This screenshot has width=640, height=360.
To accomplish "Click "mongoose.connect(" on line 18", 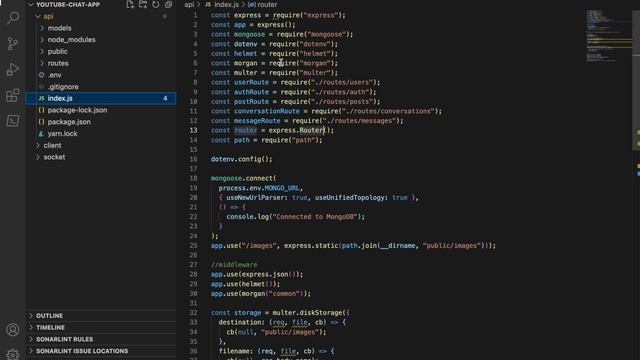I will [x=243, y=178].
